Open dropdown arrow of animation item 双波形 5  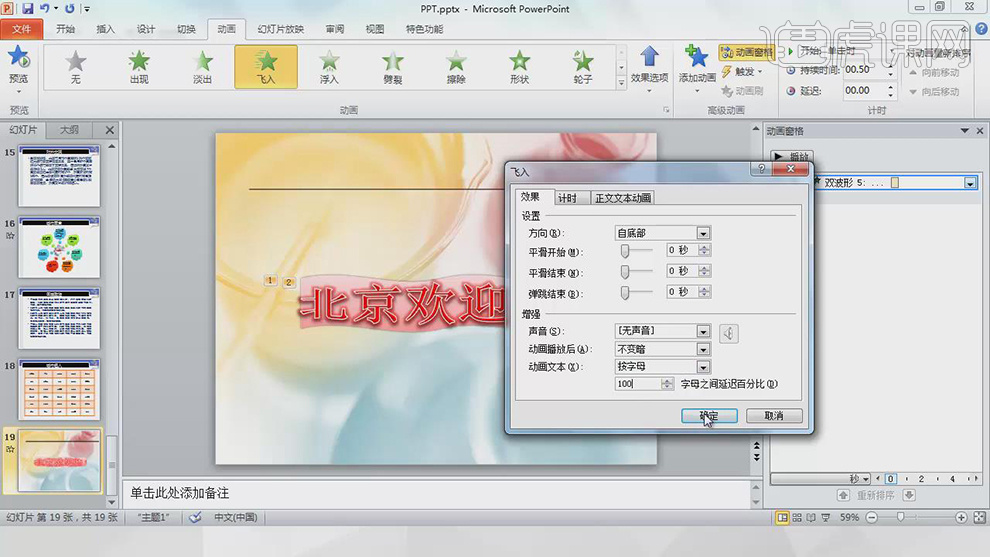pos(970,183)
